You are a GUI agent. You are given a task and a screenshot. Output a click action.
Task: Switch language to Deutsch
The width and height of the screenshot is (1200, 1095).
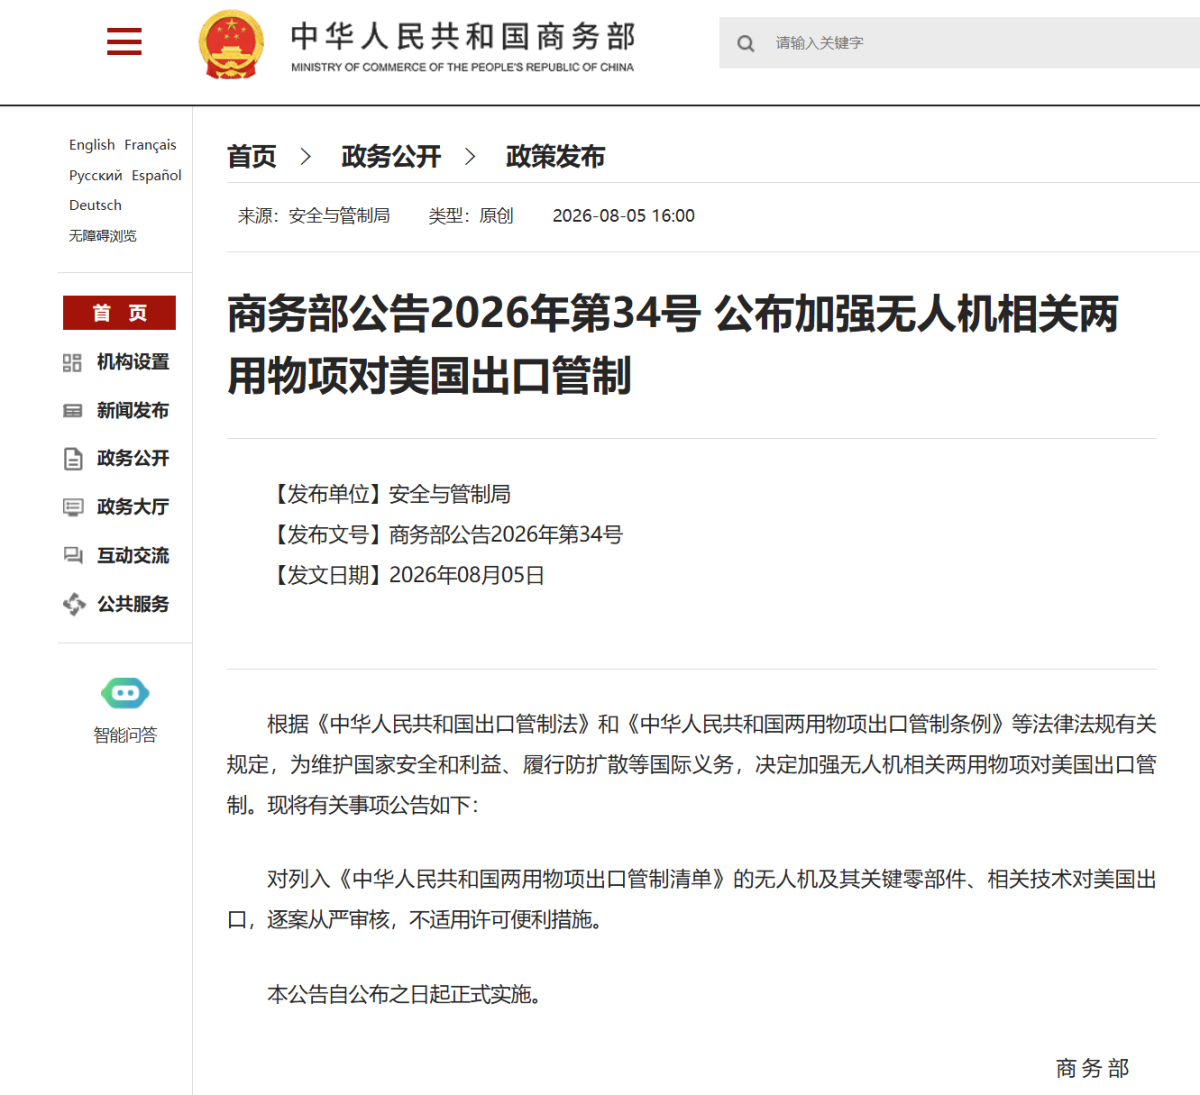95,205
